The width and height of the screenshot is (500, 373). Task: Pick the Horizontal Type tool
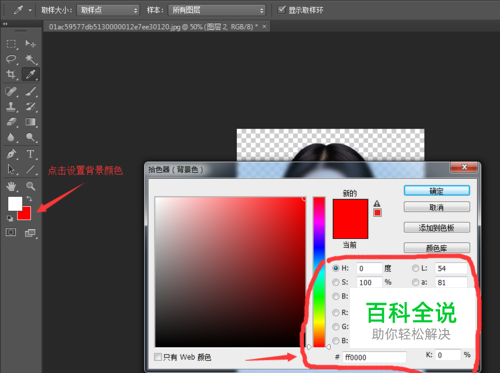(31, 154)
